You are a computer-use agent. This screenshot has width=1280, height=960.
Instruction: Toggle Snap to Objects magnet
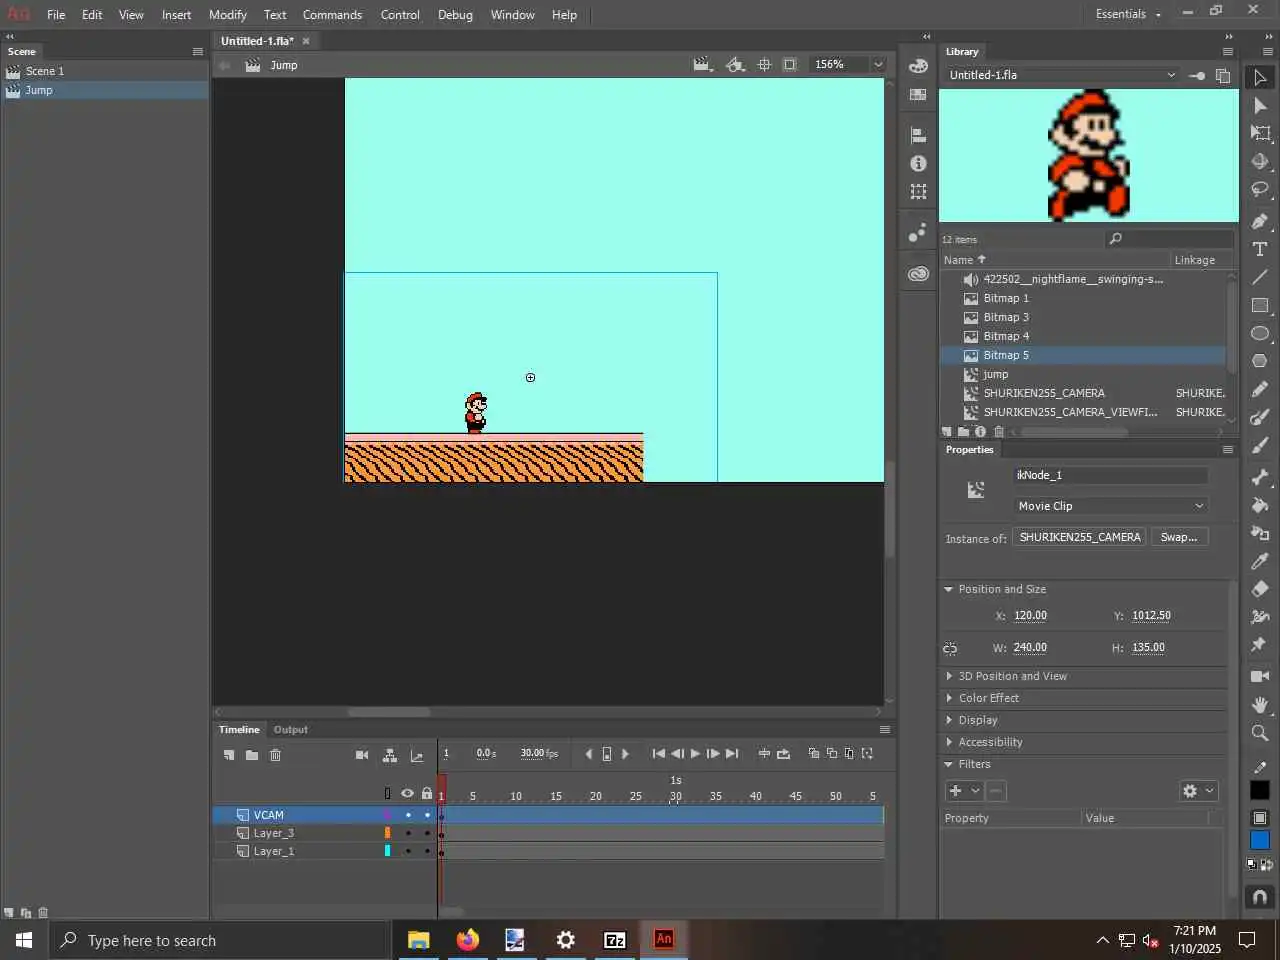(1260, 897)
